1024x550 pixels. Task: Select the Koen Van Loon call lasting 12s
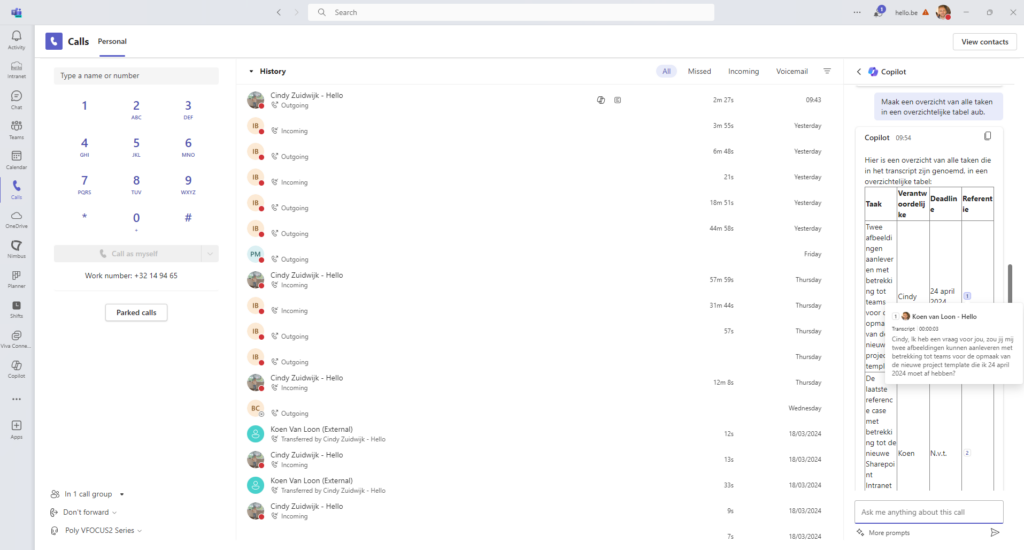(540, 434)
